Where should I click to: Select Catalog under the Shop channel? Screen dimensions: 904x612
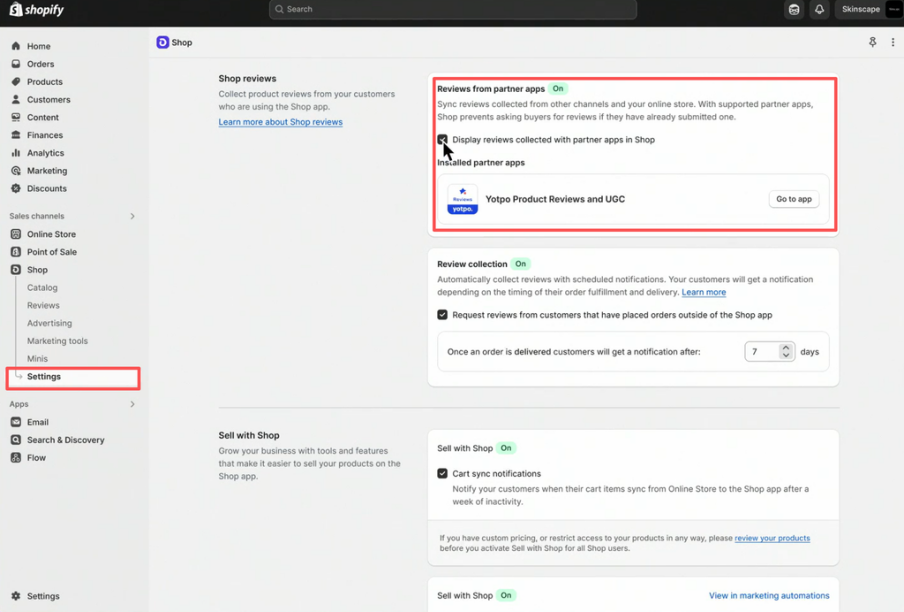pyautogui.click(x=42, y=288)
